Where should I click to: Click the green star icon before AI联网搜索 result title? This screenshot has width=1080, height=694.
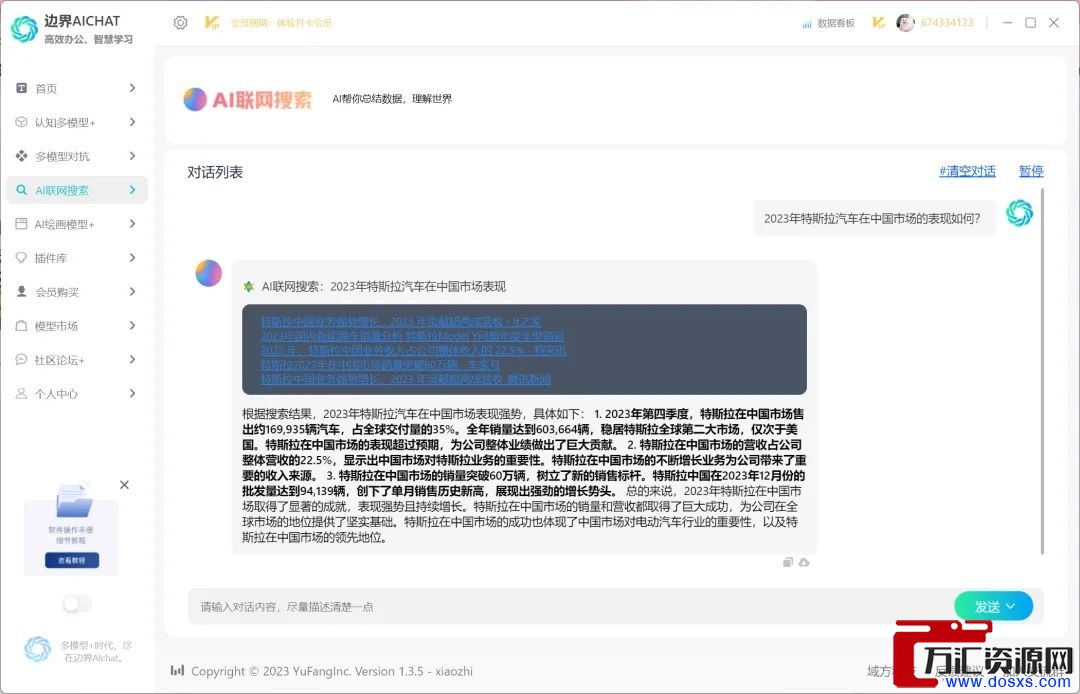[x=249, y=286]
